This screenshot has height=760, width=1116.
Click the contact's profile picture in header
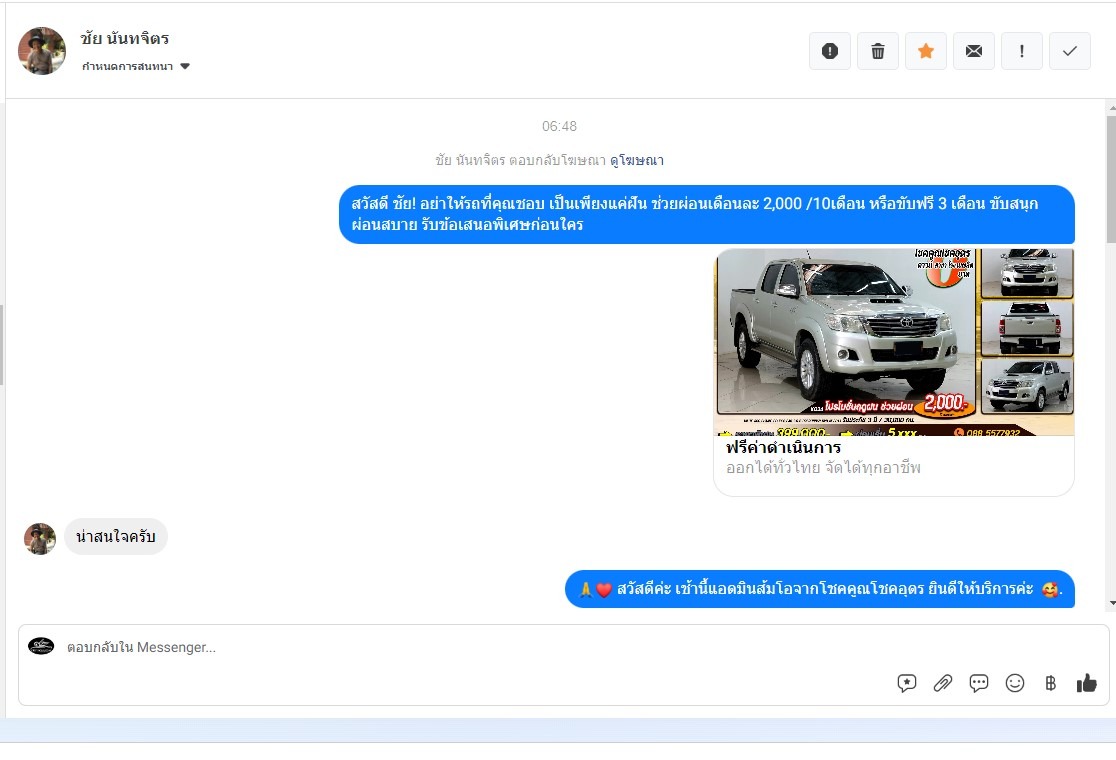tap(42, 51)
